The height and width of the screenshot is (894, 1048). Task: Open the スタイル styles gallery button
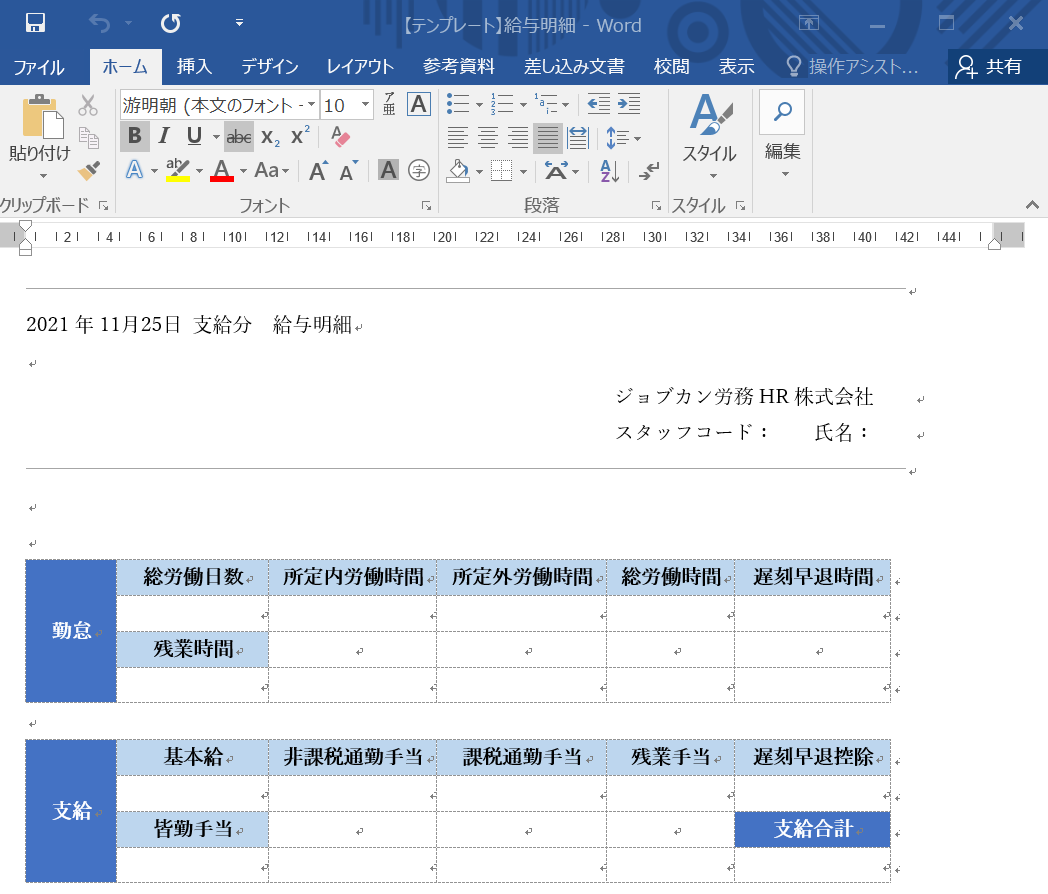tap(709, 135)
